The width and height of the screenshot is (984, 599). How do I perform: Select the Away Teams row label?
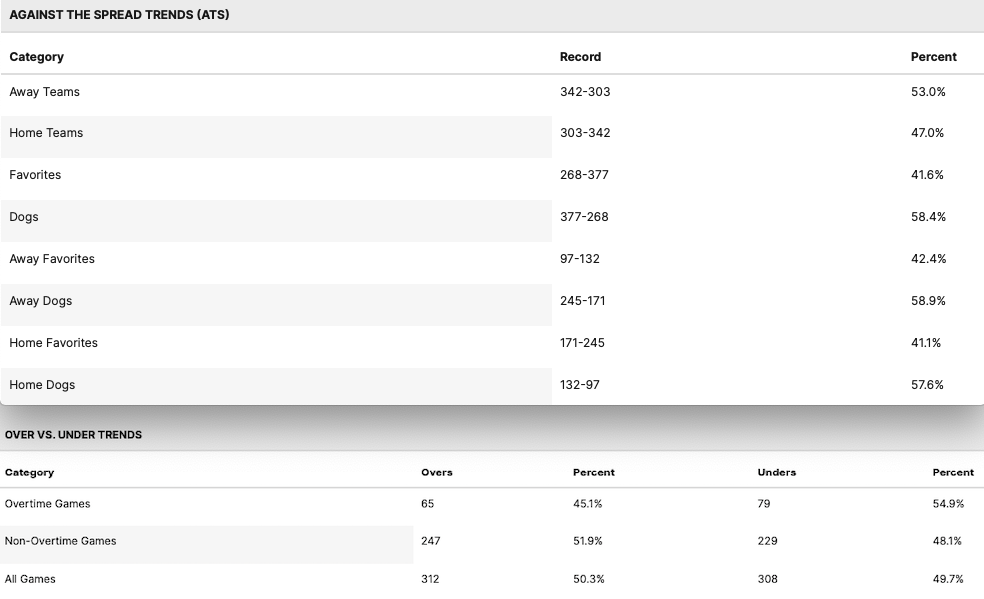coord(44,92)
